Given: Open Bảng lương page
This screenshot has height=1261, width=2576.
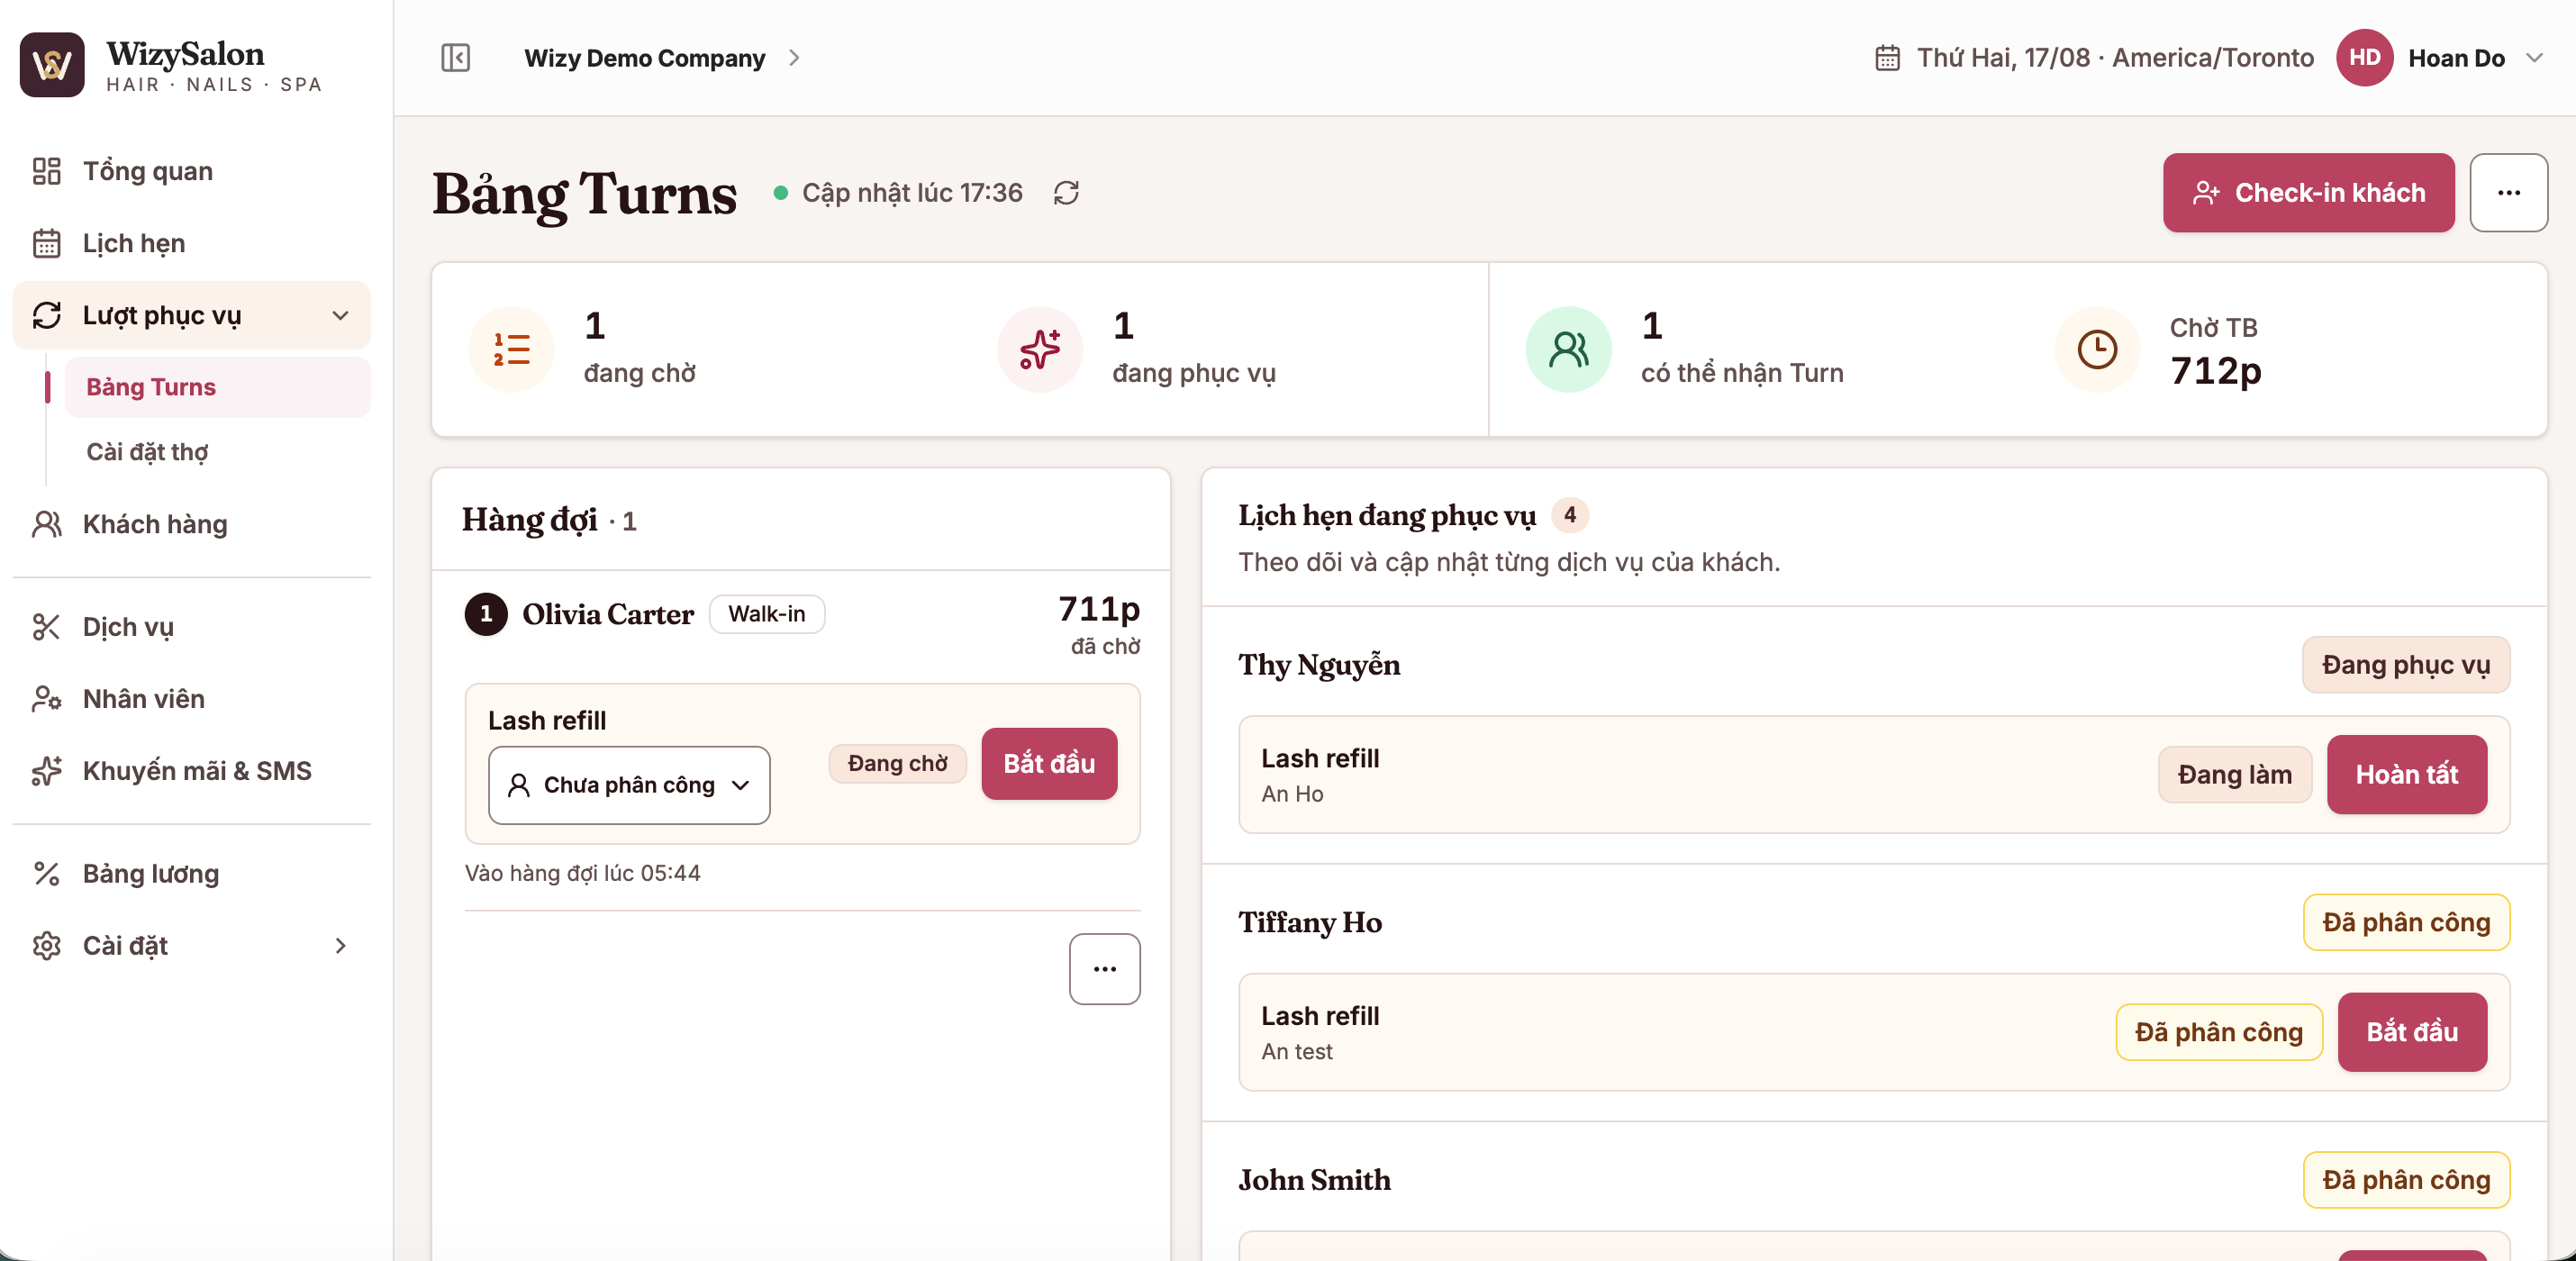Looking at the screenshot, I should (191, 874).
